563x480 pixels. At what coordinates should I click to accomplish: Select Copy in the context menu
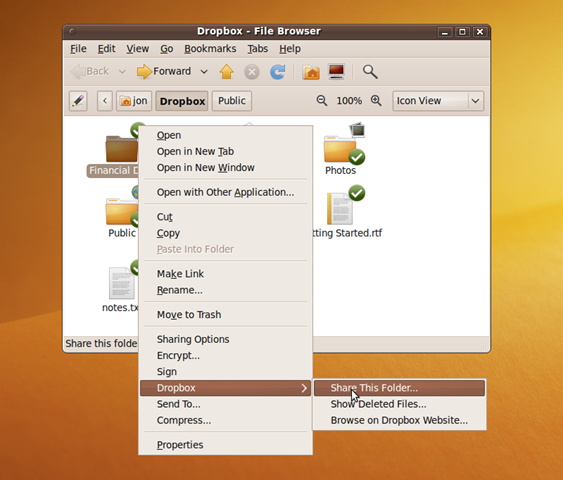coord(225,233)
